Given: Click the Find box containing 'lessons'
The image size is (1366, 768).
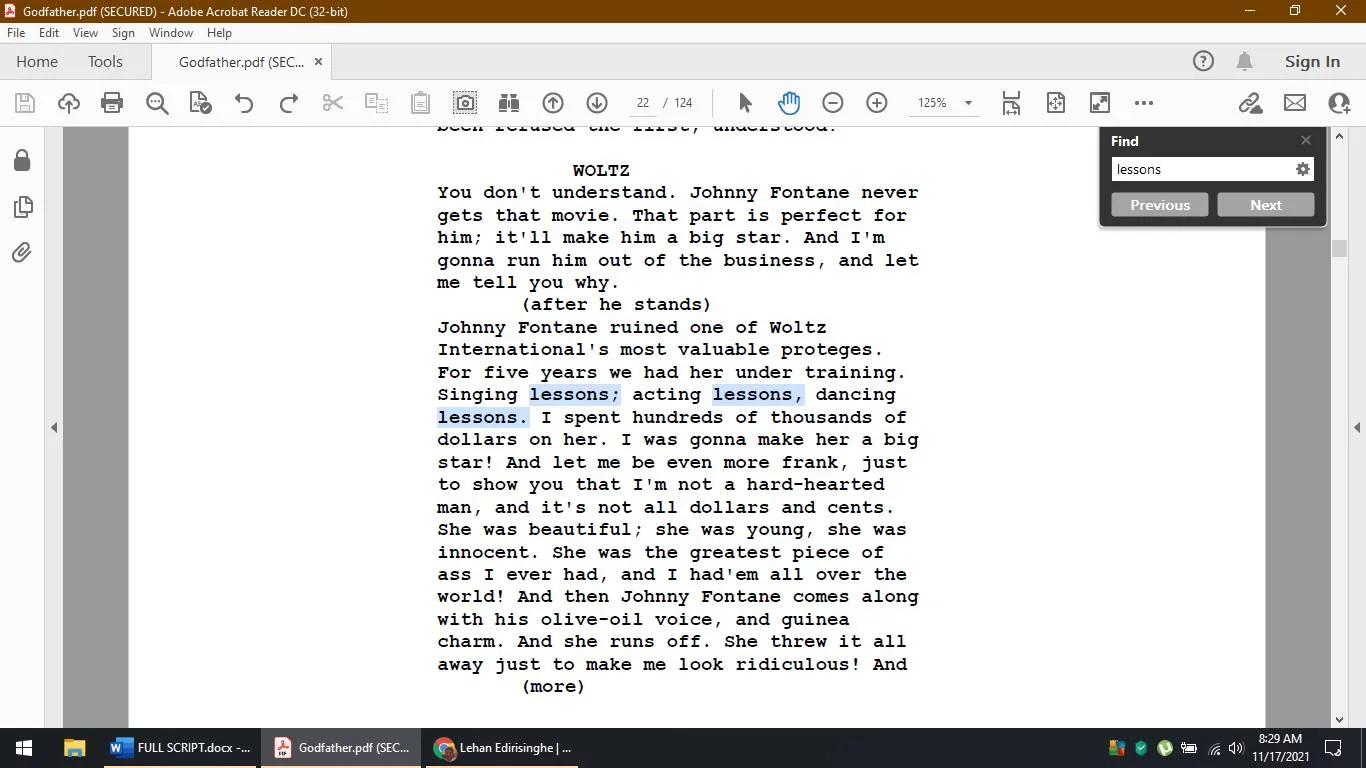Looking at the screenshot, I should 1201,170.
